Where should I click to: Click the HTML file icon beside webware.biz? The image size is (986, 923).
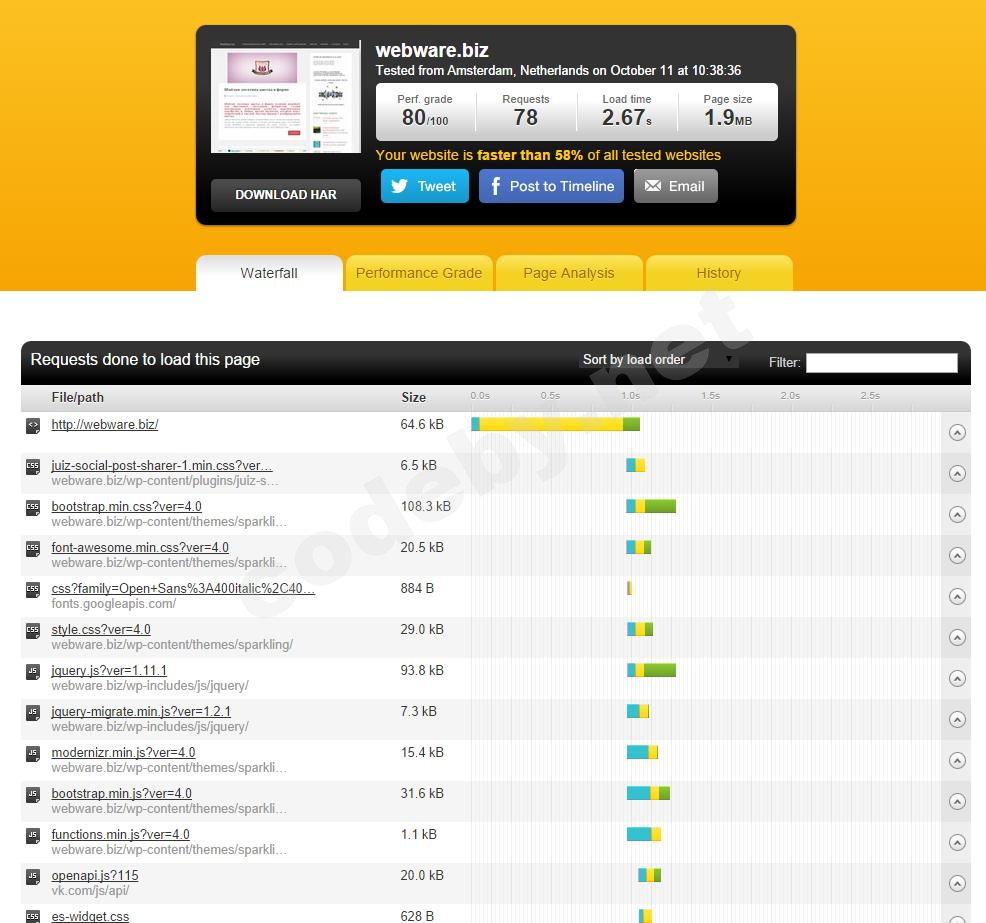tap(33, 425)
